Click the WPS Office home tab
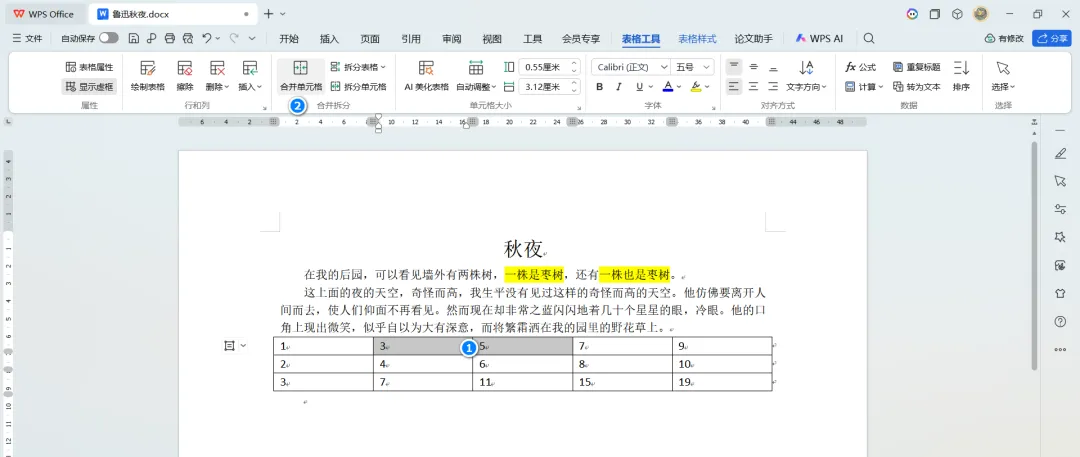Viewport: 1080px width, 457px height. pyautogui.click(x=43, y=14)
